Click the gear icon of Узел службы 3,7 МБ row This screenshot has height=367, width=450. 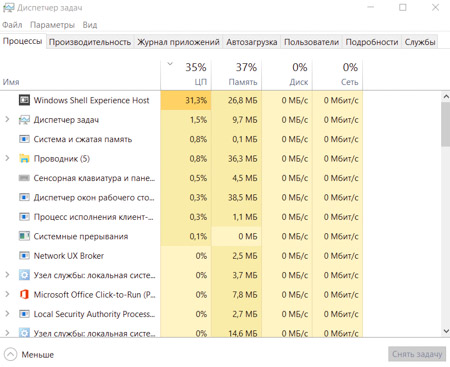[24, 275]
